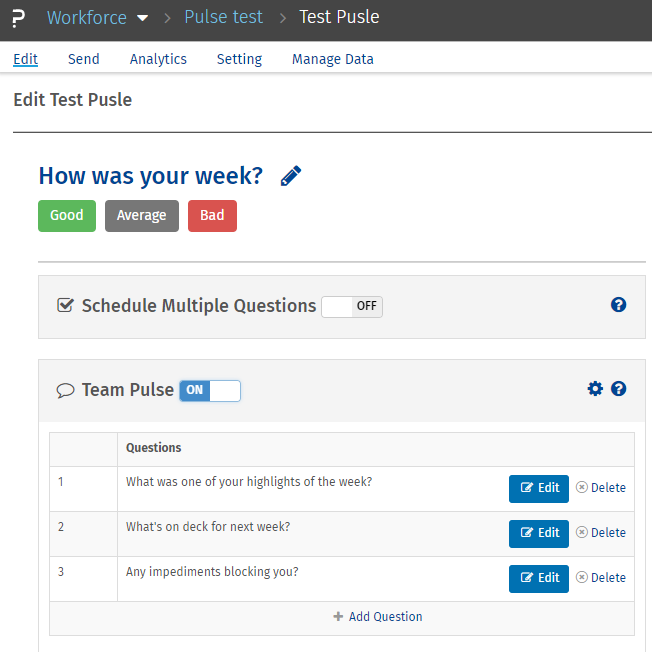Delete the impediments question
Screen dimensions: 652x652
tap(601, 578)
